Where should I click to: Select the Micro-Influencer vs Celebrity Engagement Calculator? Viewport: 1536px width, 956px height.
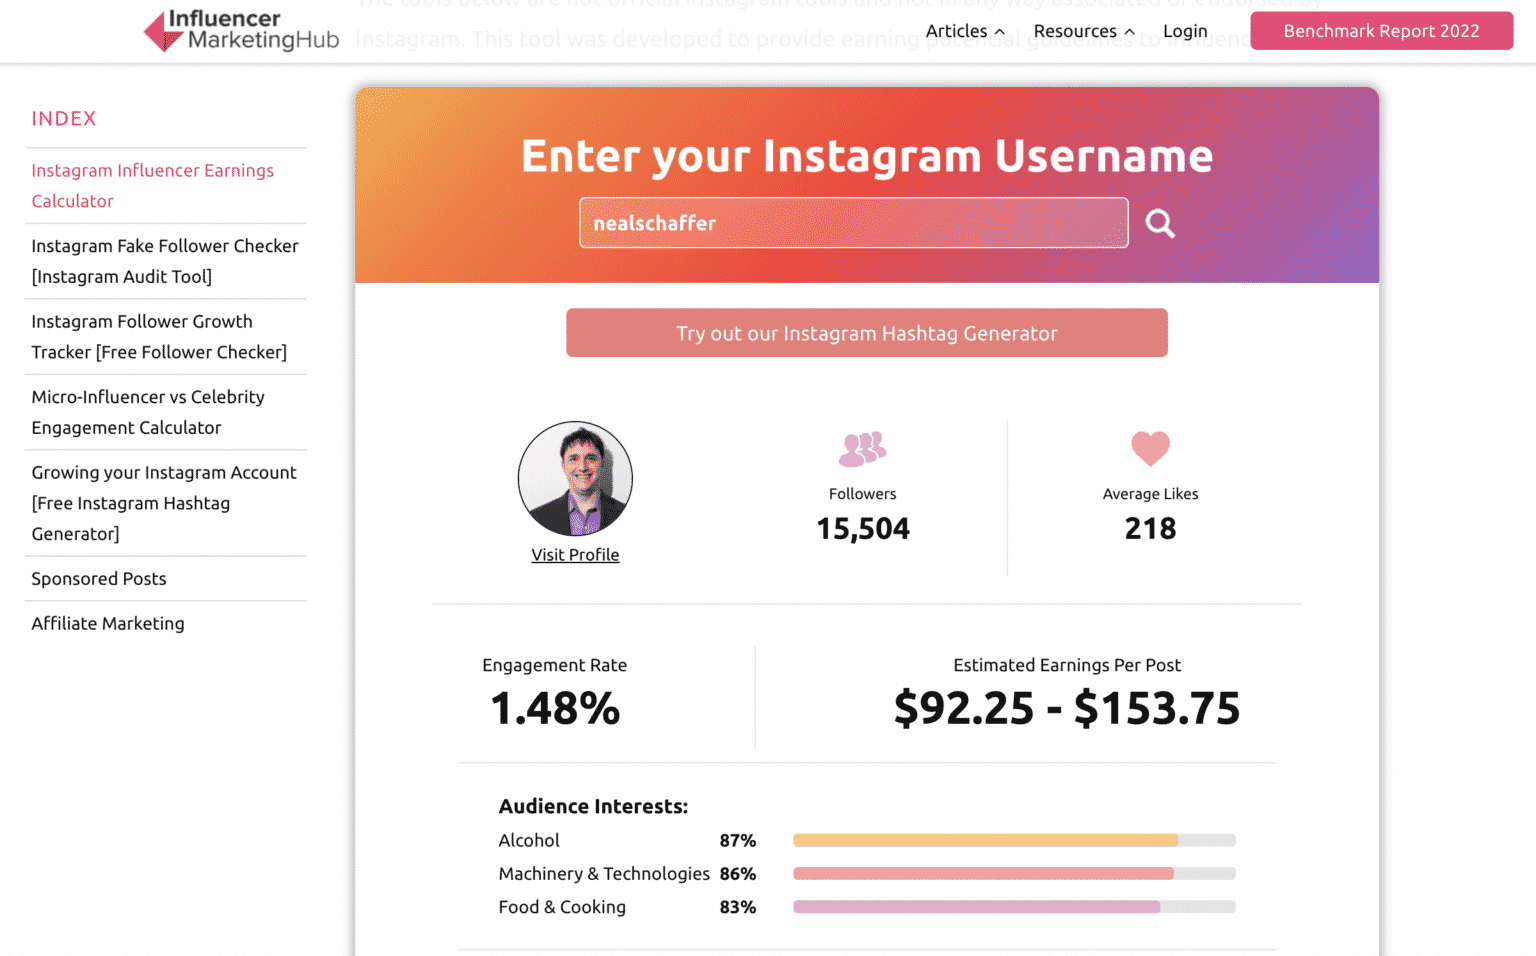click(147, 412)
